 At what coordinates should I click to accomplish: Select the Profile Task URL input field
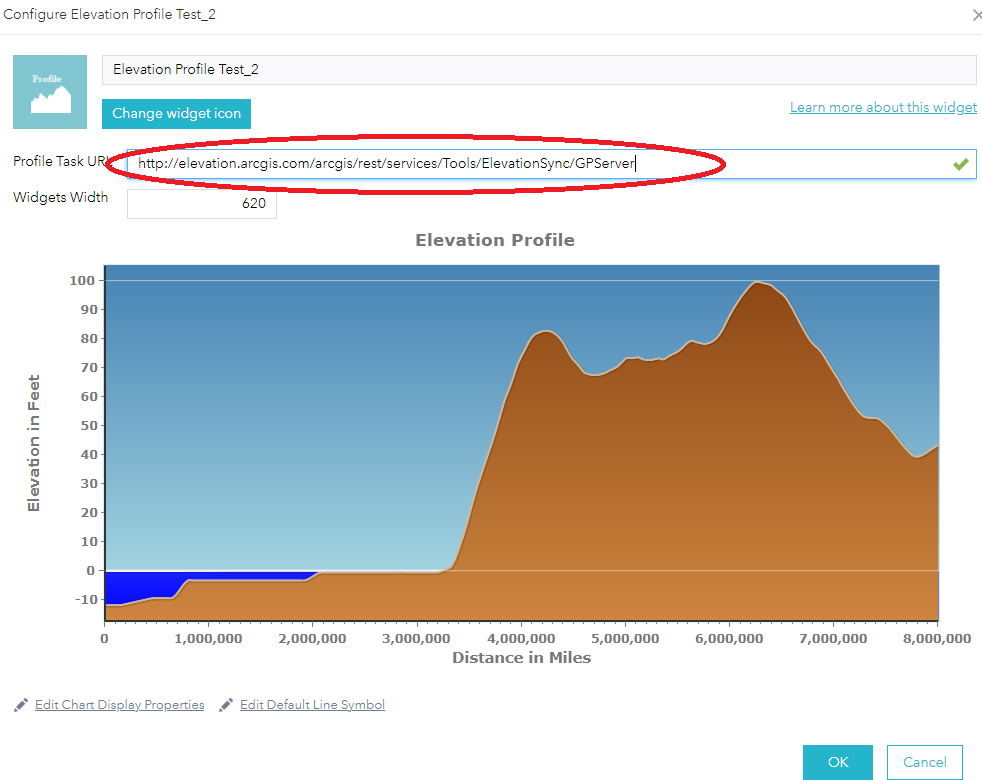(x=450, y=163)
